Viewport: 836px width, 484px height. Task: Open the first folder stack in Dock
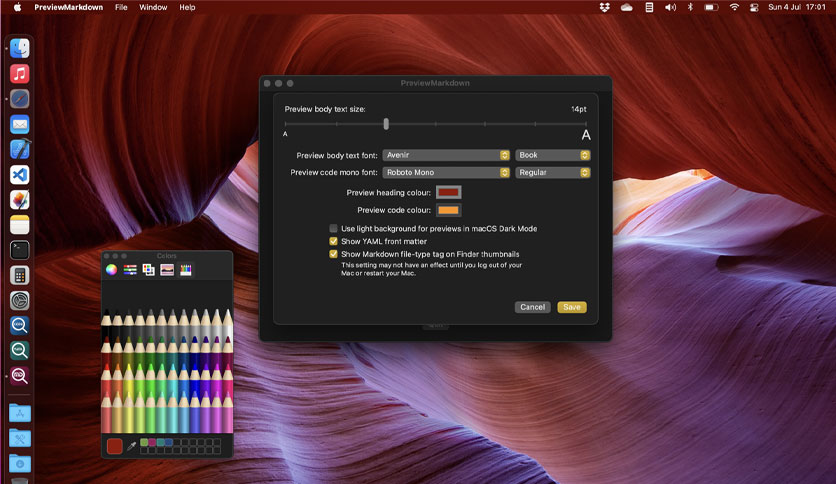point(20,413)
